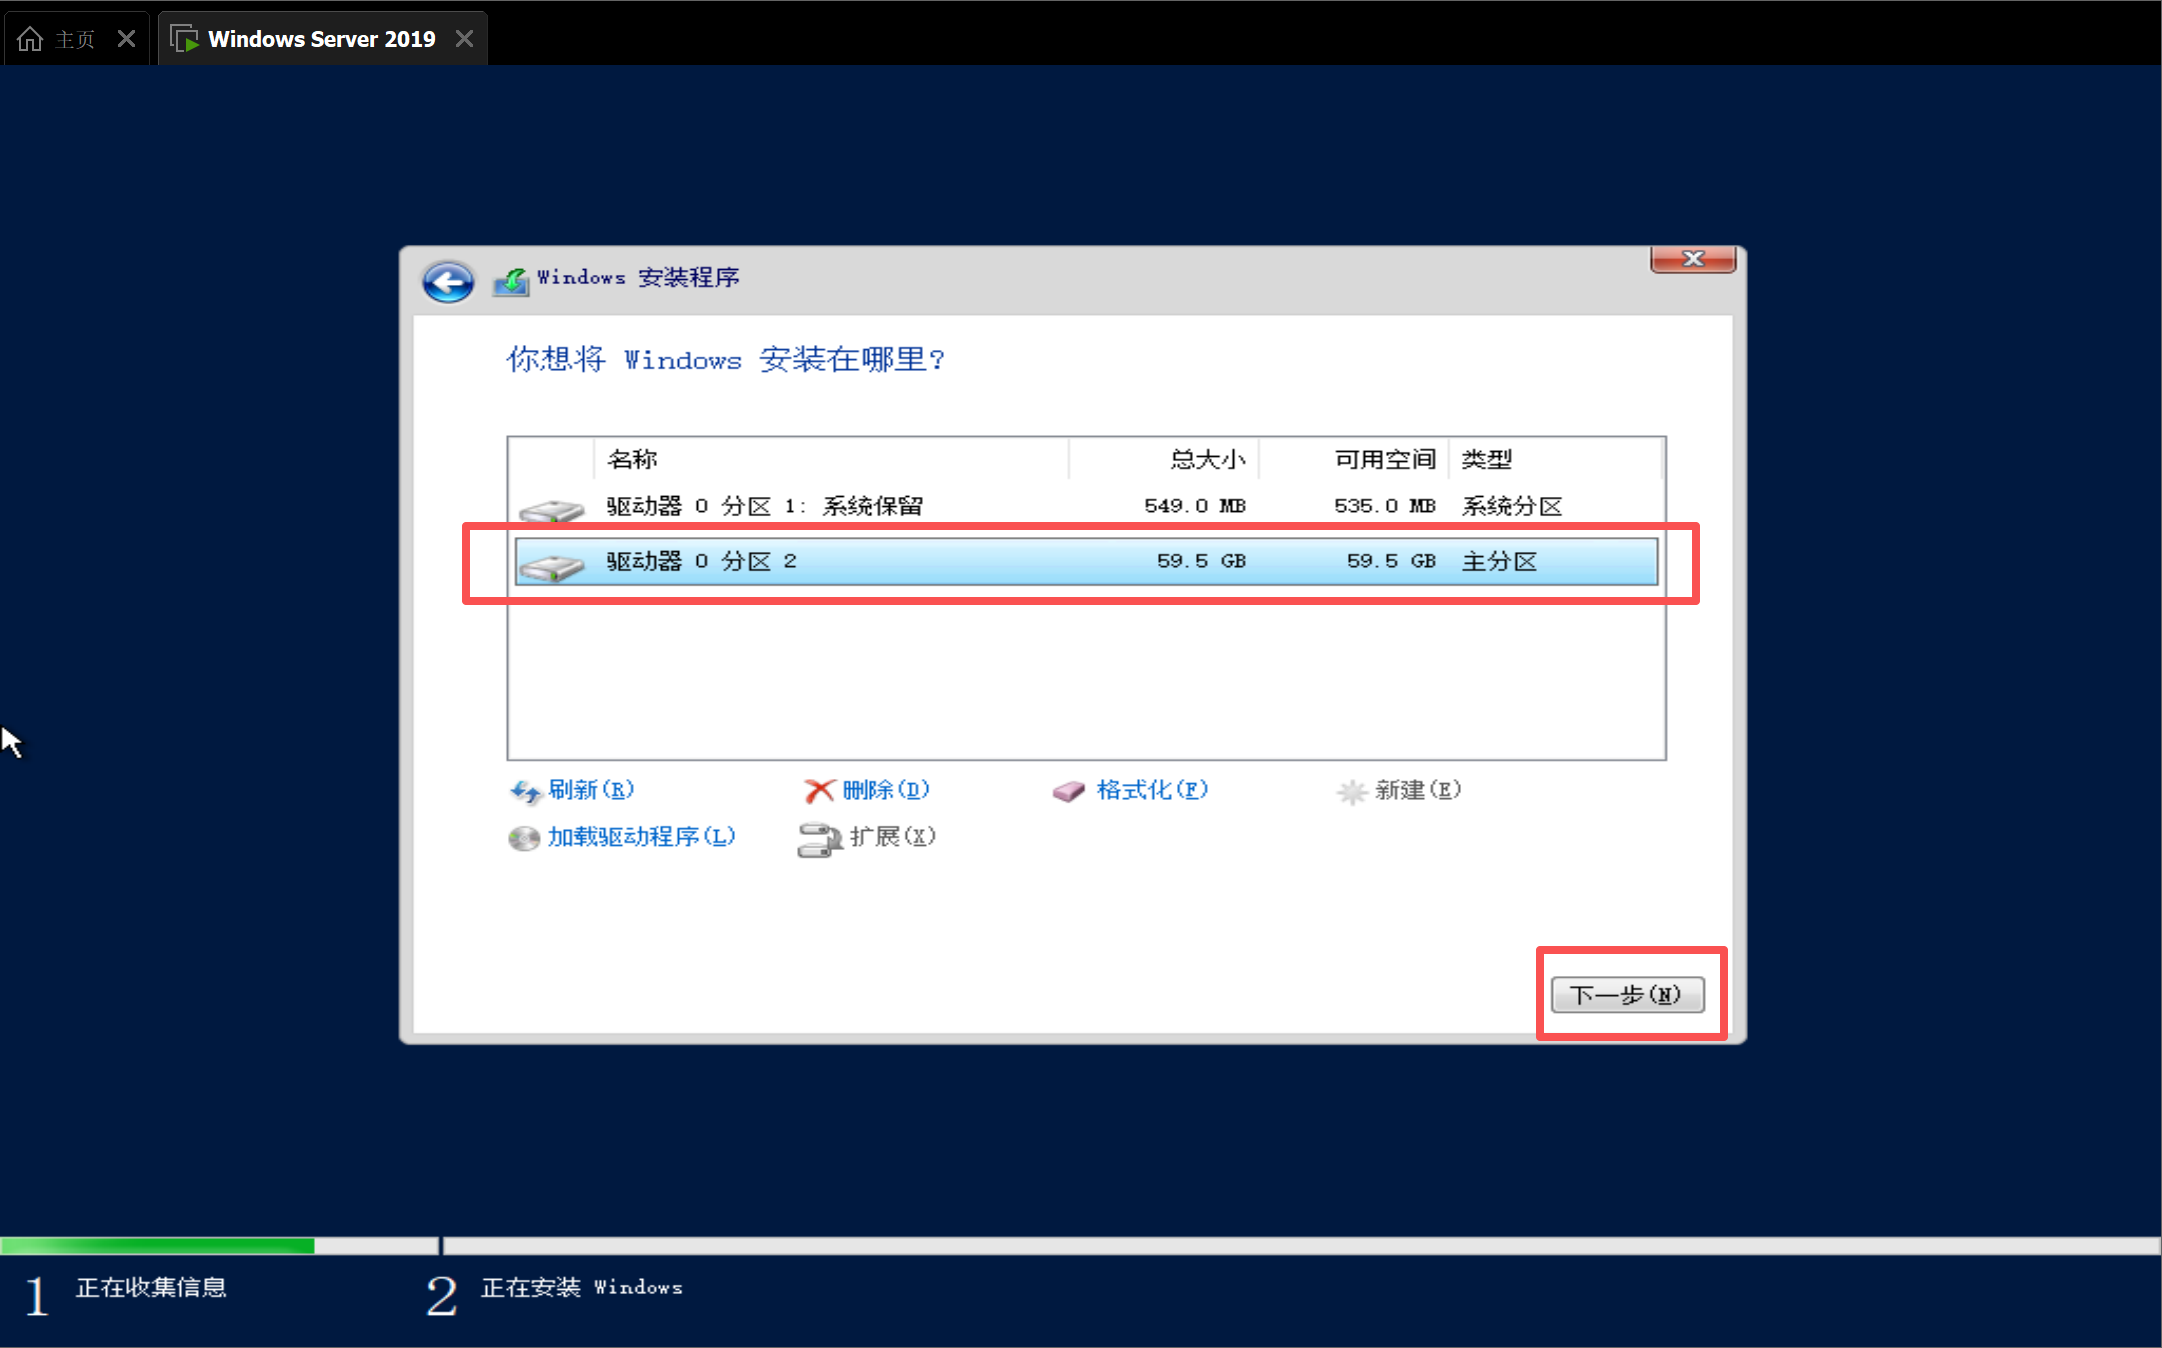2162x1348 pixels.
Task: Click the 加载驱动程序 disc icon
Action: point(524,838)
